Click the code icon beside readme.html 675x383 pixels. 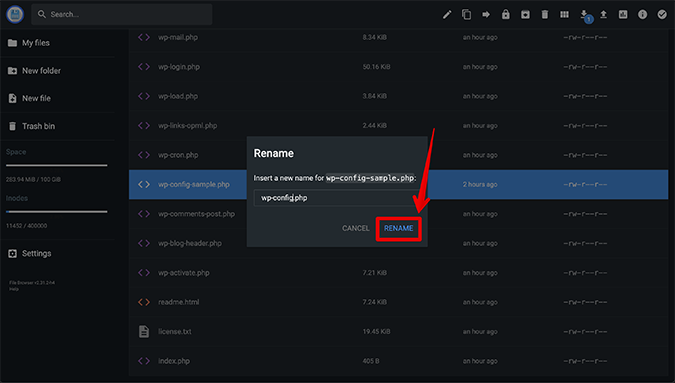coord(144,302)
